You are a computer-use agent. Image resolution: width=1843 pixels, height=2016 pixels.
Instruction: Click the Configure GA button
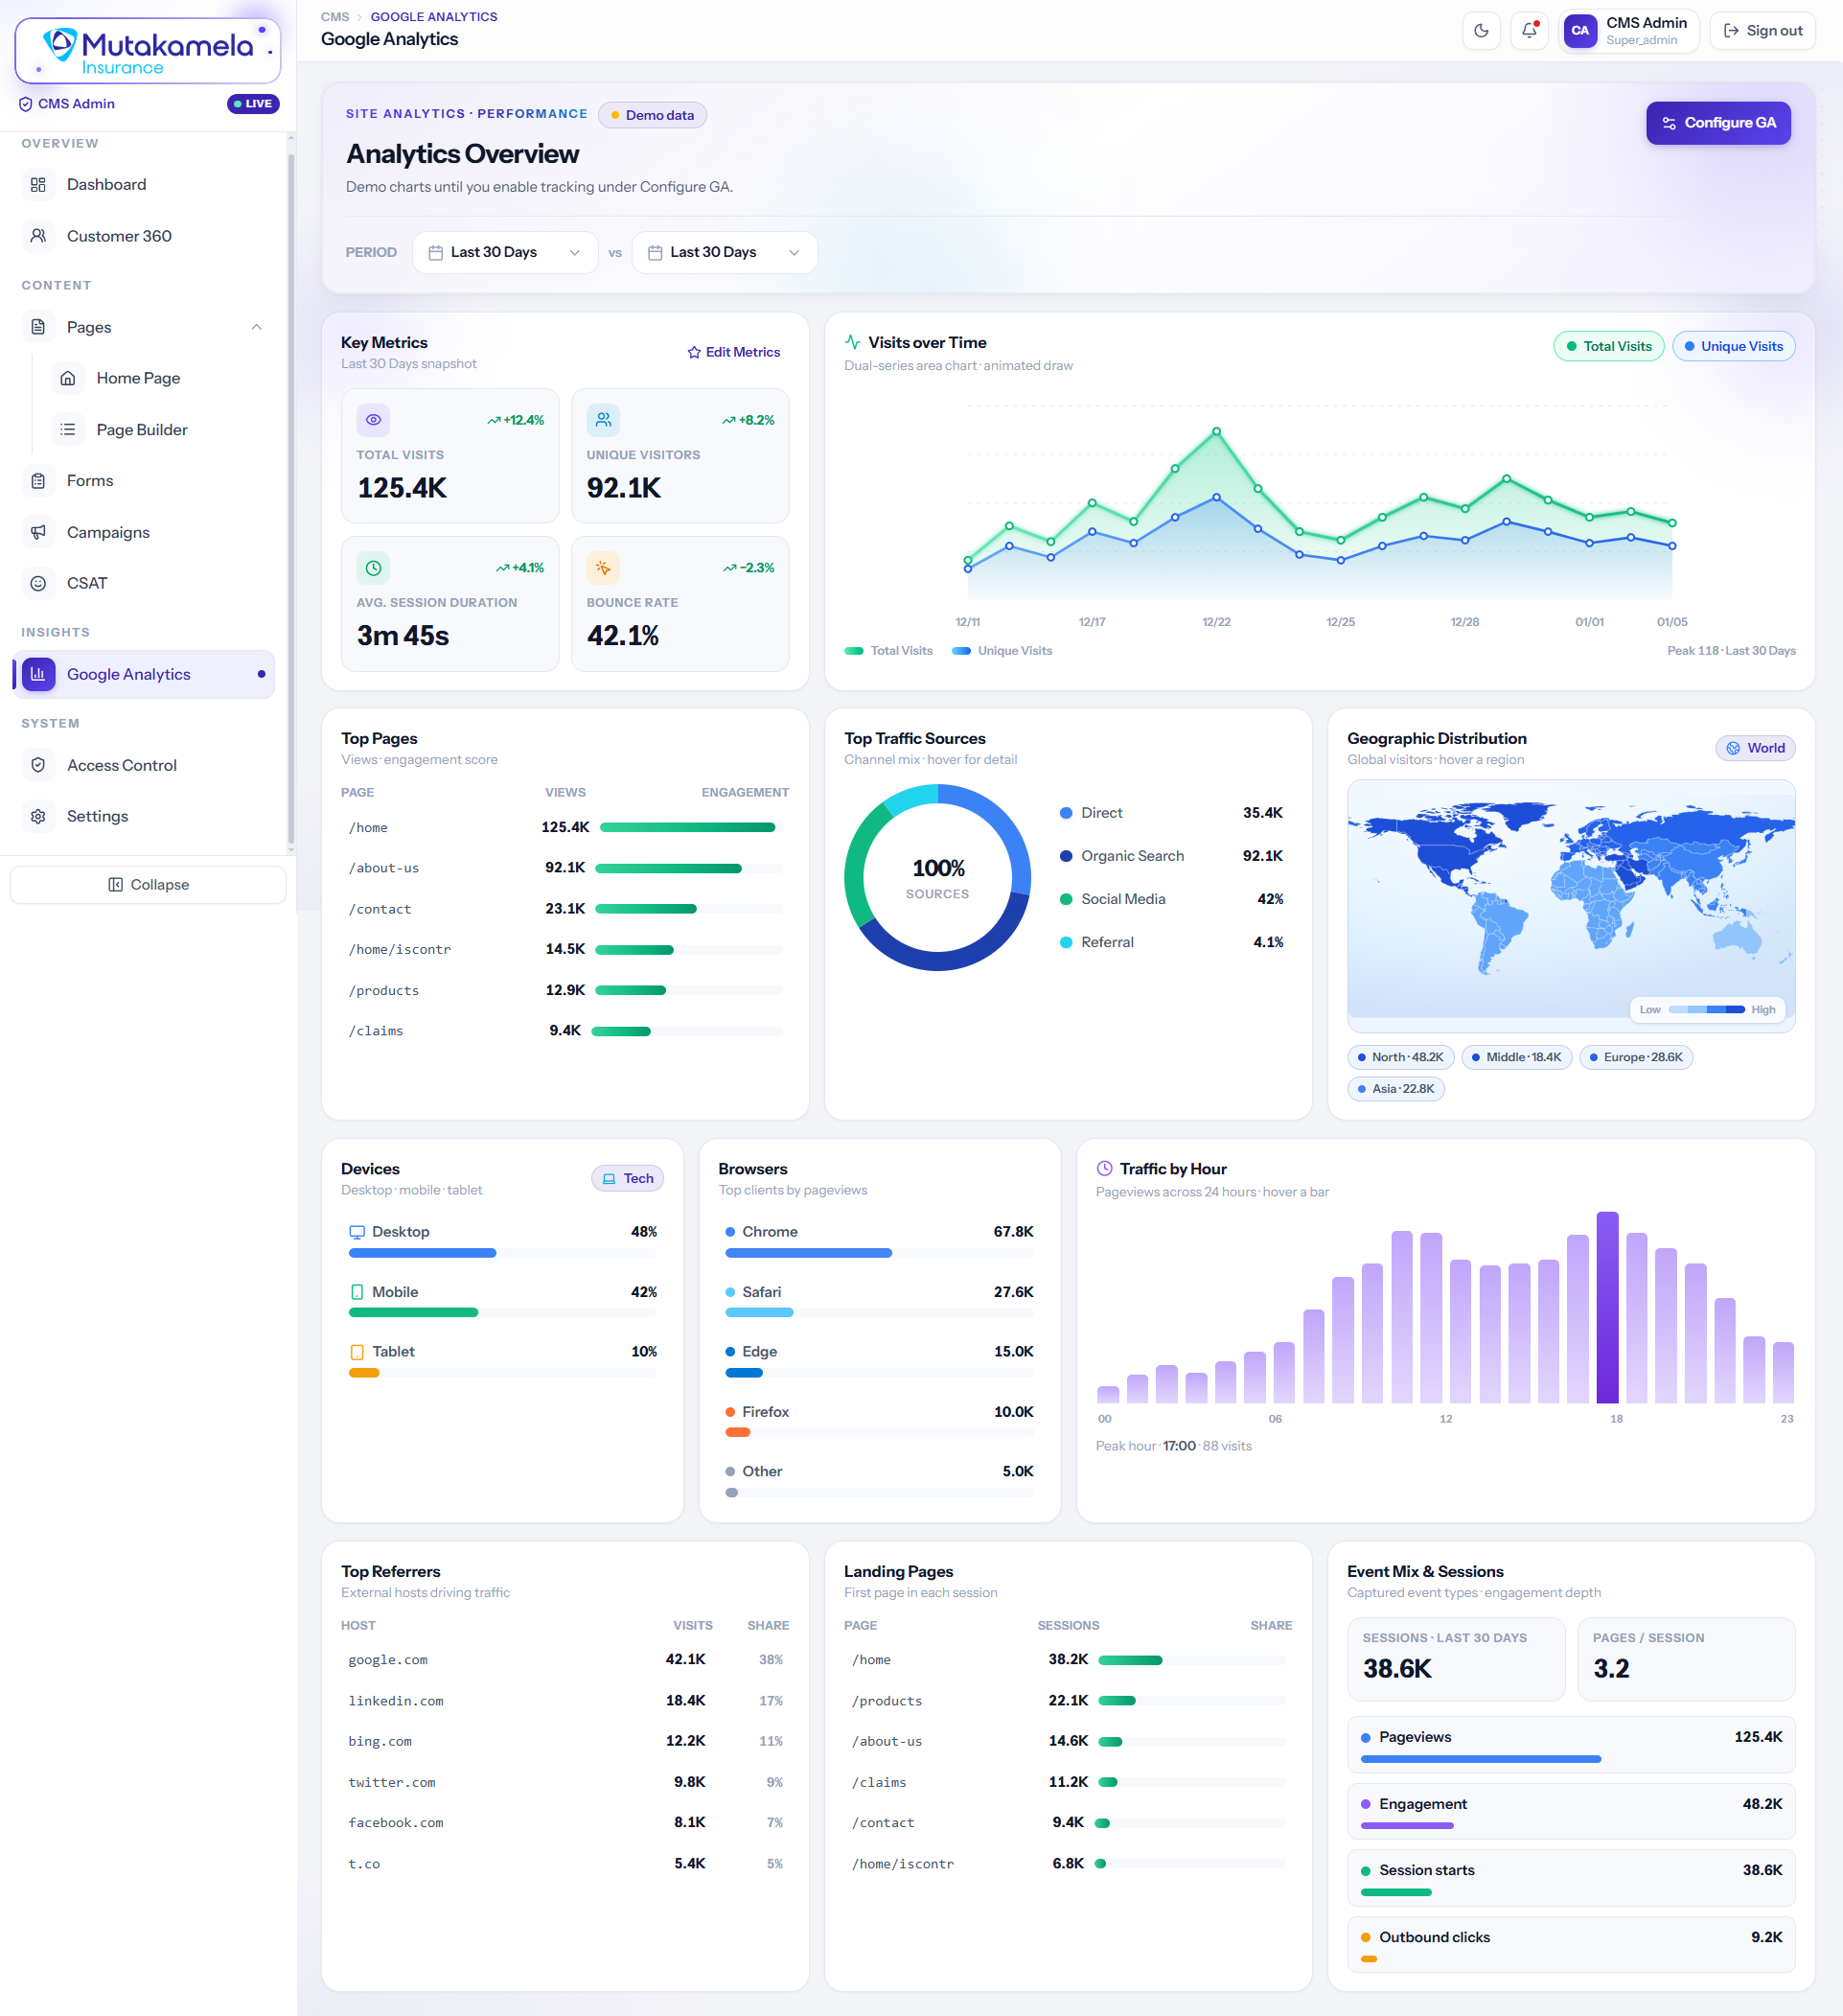(x=1718, y=123)
